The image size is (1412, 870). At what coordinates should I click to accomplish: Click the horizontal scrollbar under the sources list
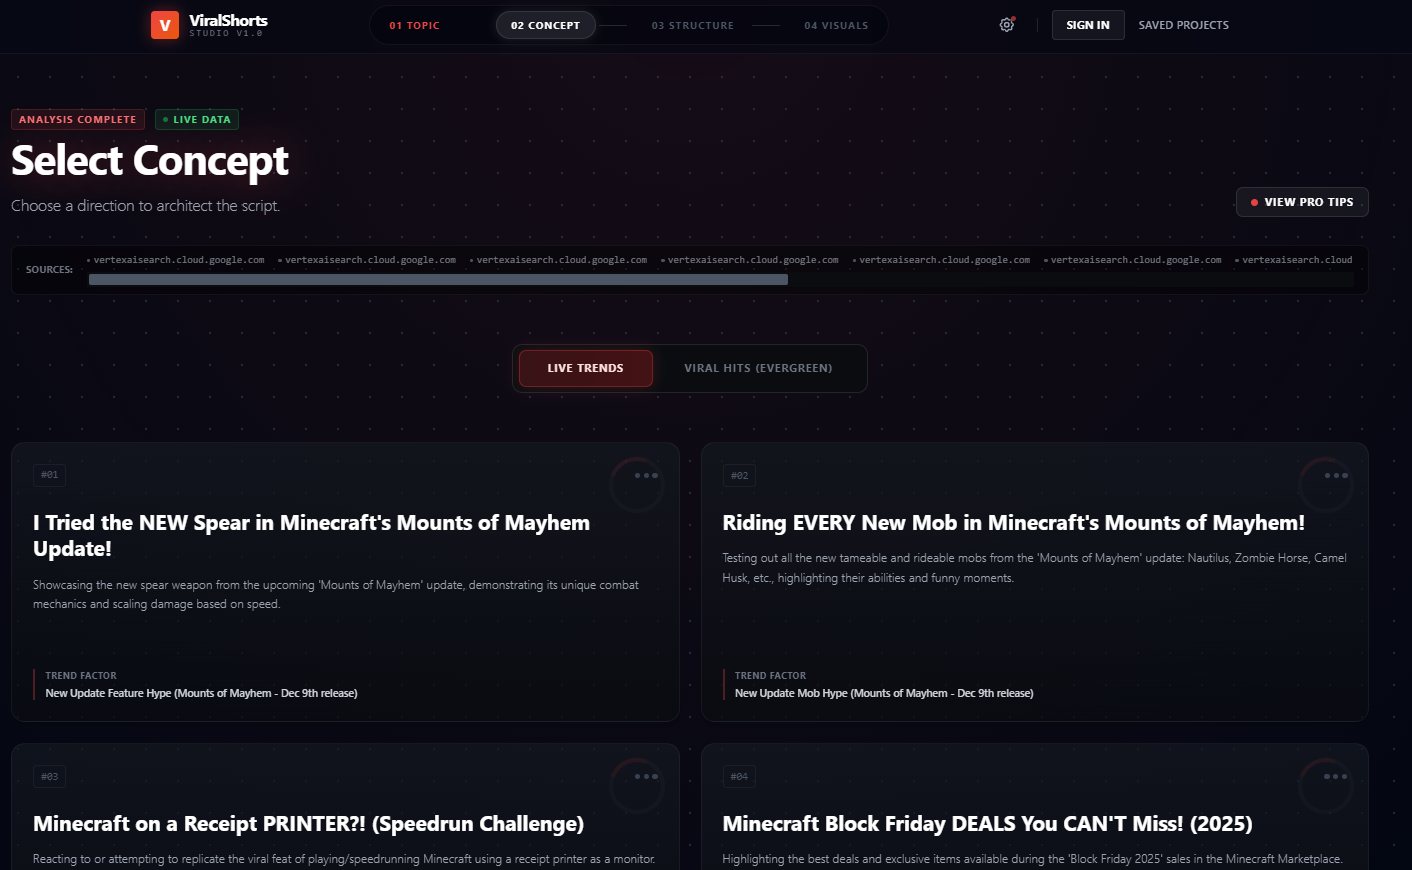click(438, 280)
